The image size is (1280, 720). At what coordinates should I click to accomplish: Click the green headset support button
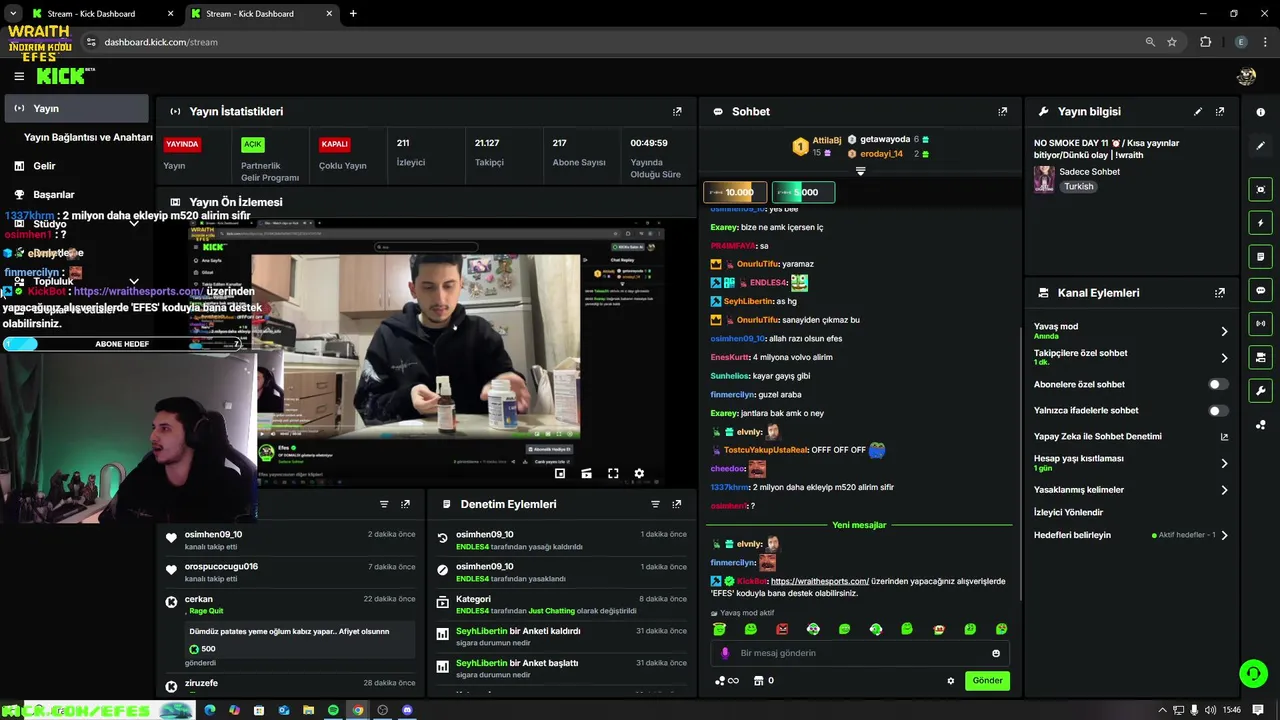coord(1253,674)
